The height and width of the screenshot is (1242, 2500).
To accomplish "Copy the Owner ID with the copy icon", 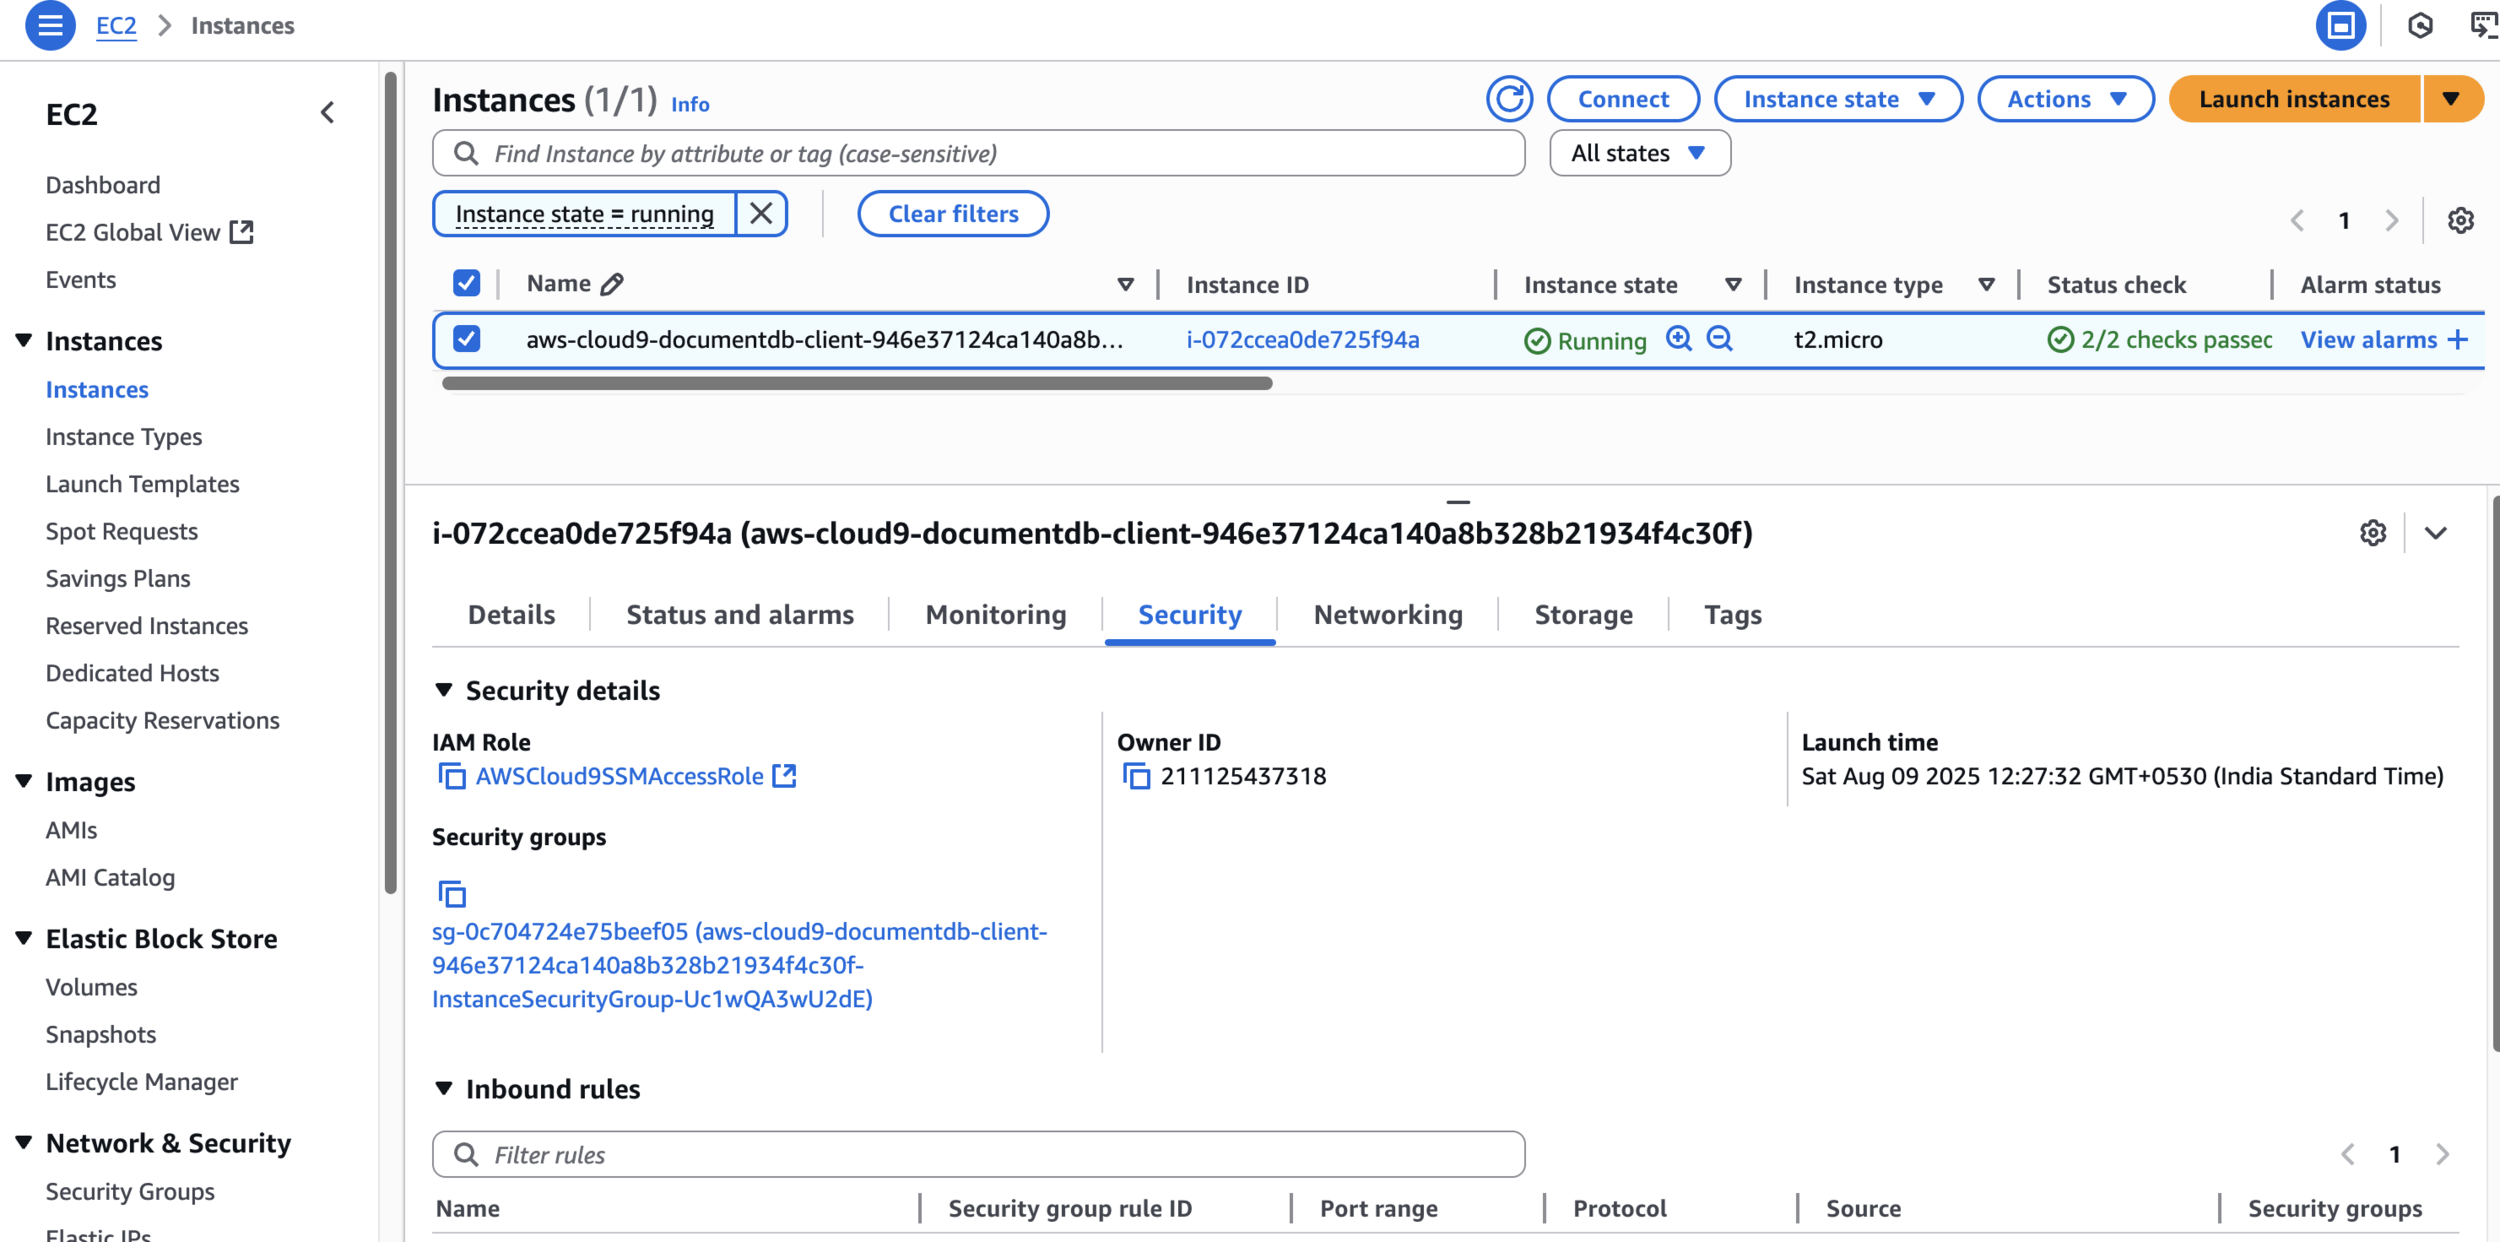I will tap(1136, 776).
